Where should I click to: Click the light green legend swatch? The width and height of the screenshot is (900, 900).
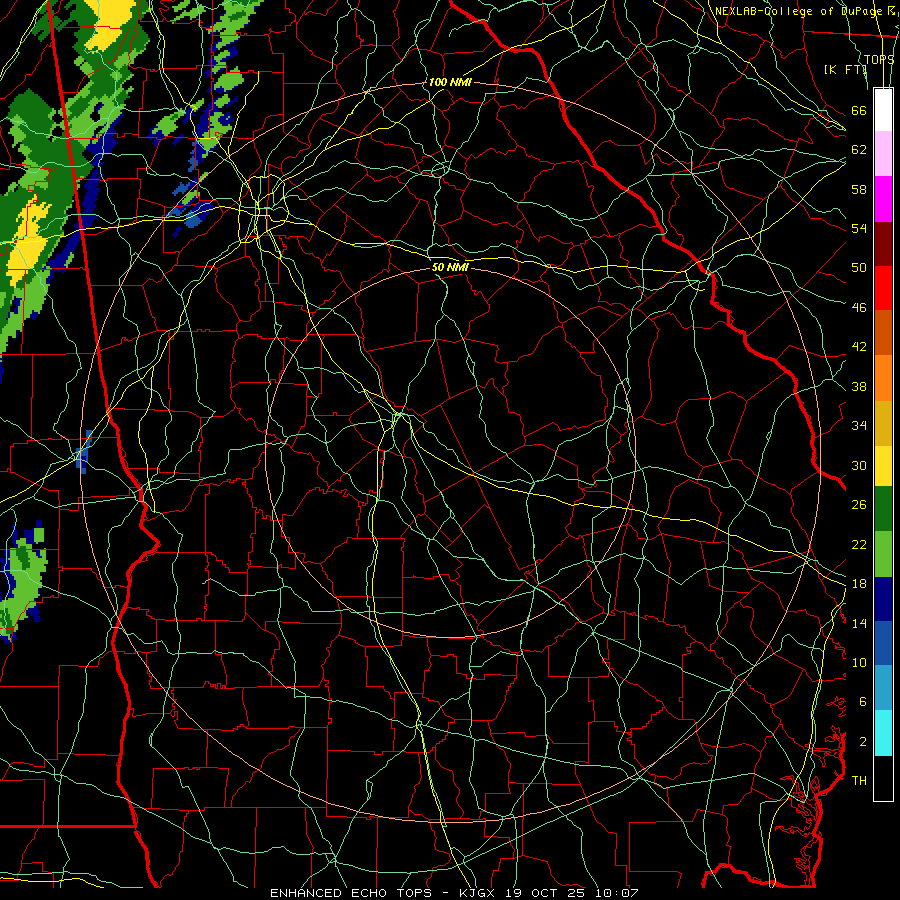click(x=883, y=554)
